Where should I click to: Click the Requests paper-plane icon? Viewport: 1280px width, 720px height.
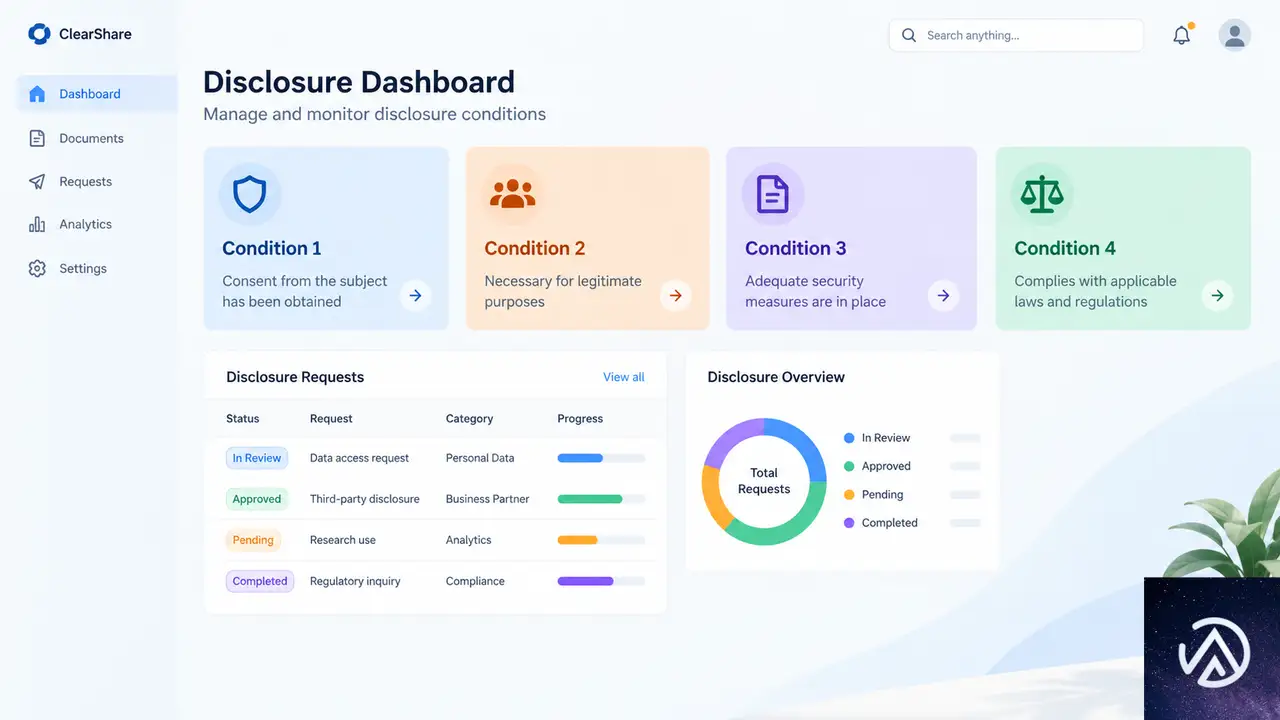click(37, 182)
